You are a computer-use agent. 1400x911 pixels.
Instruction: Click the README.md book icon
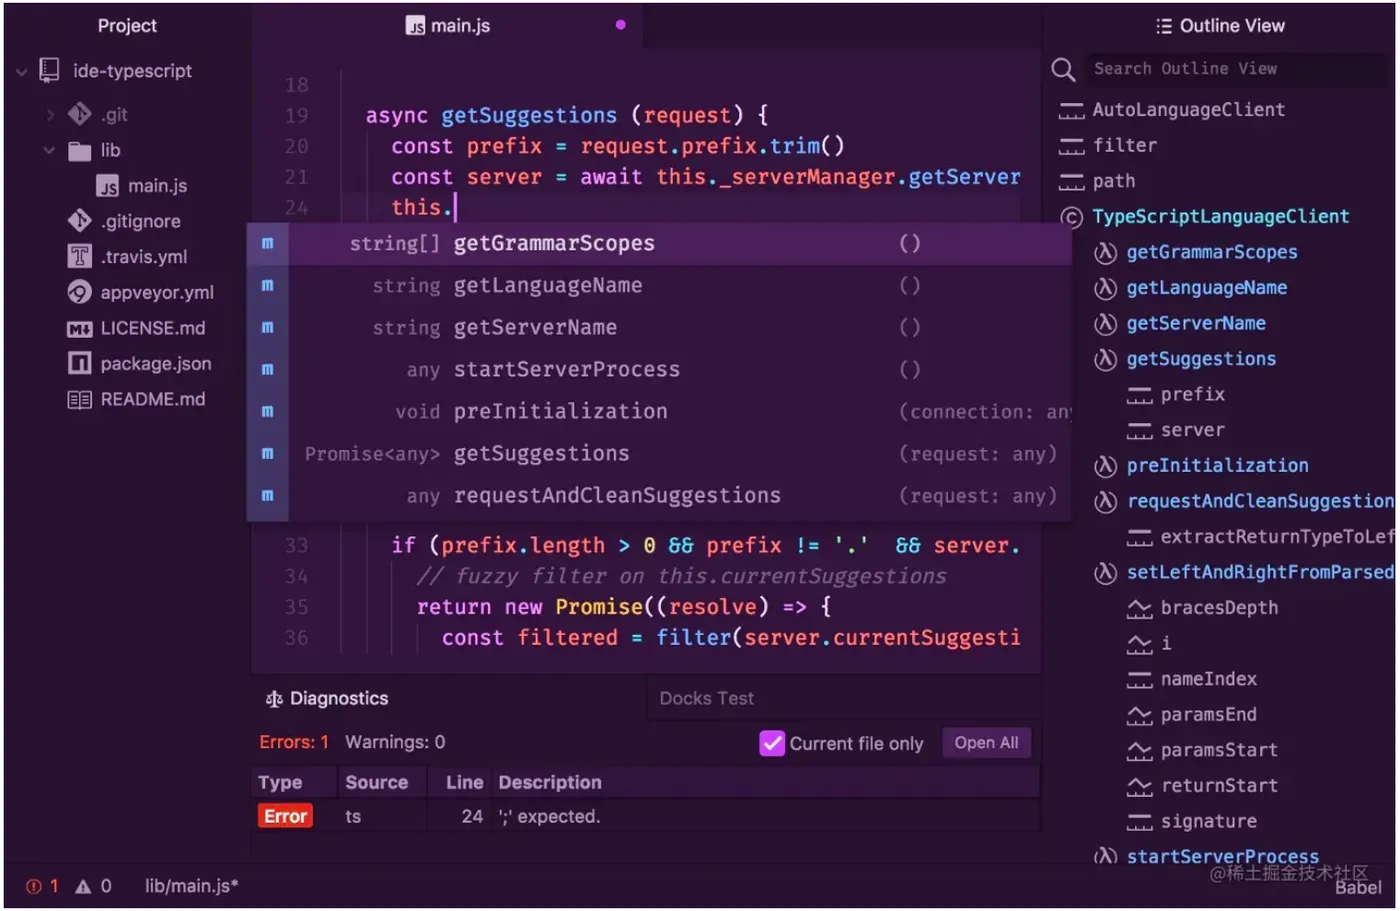[79, 400]
